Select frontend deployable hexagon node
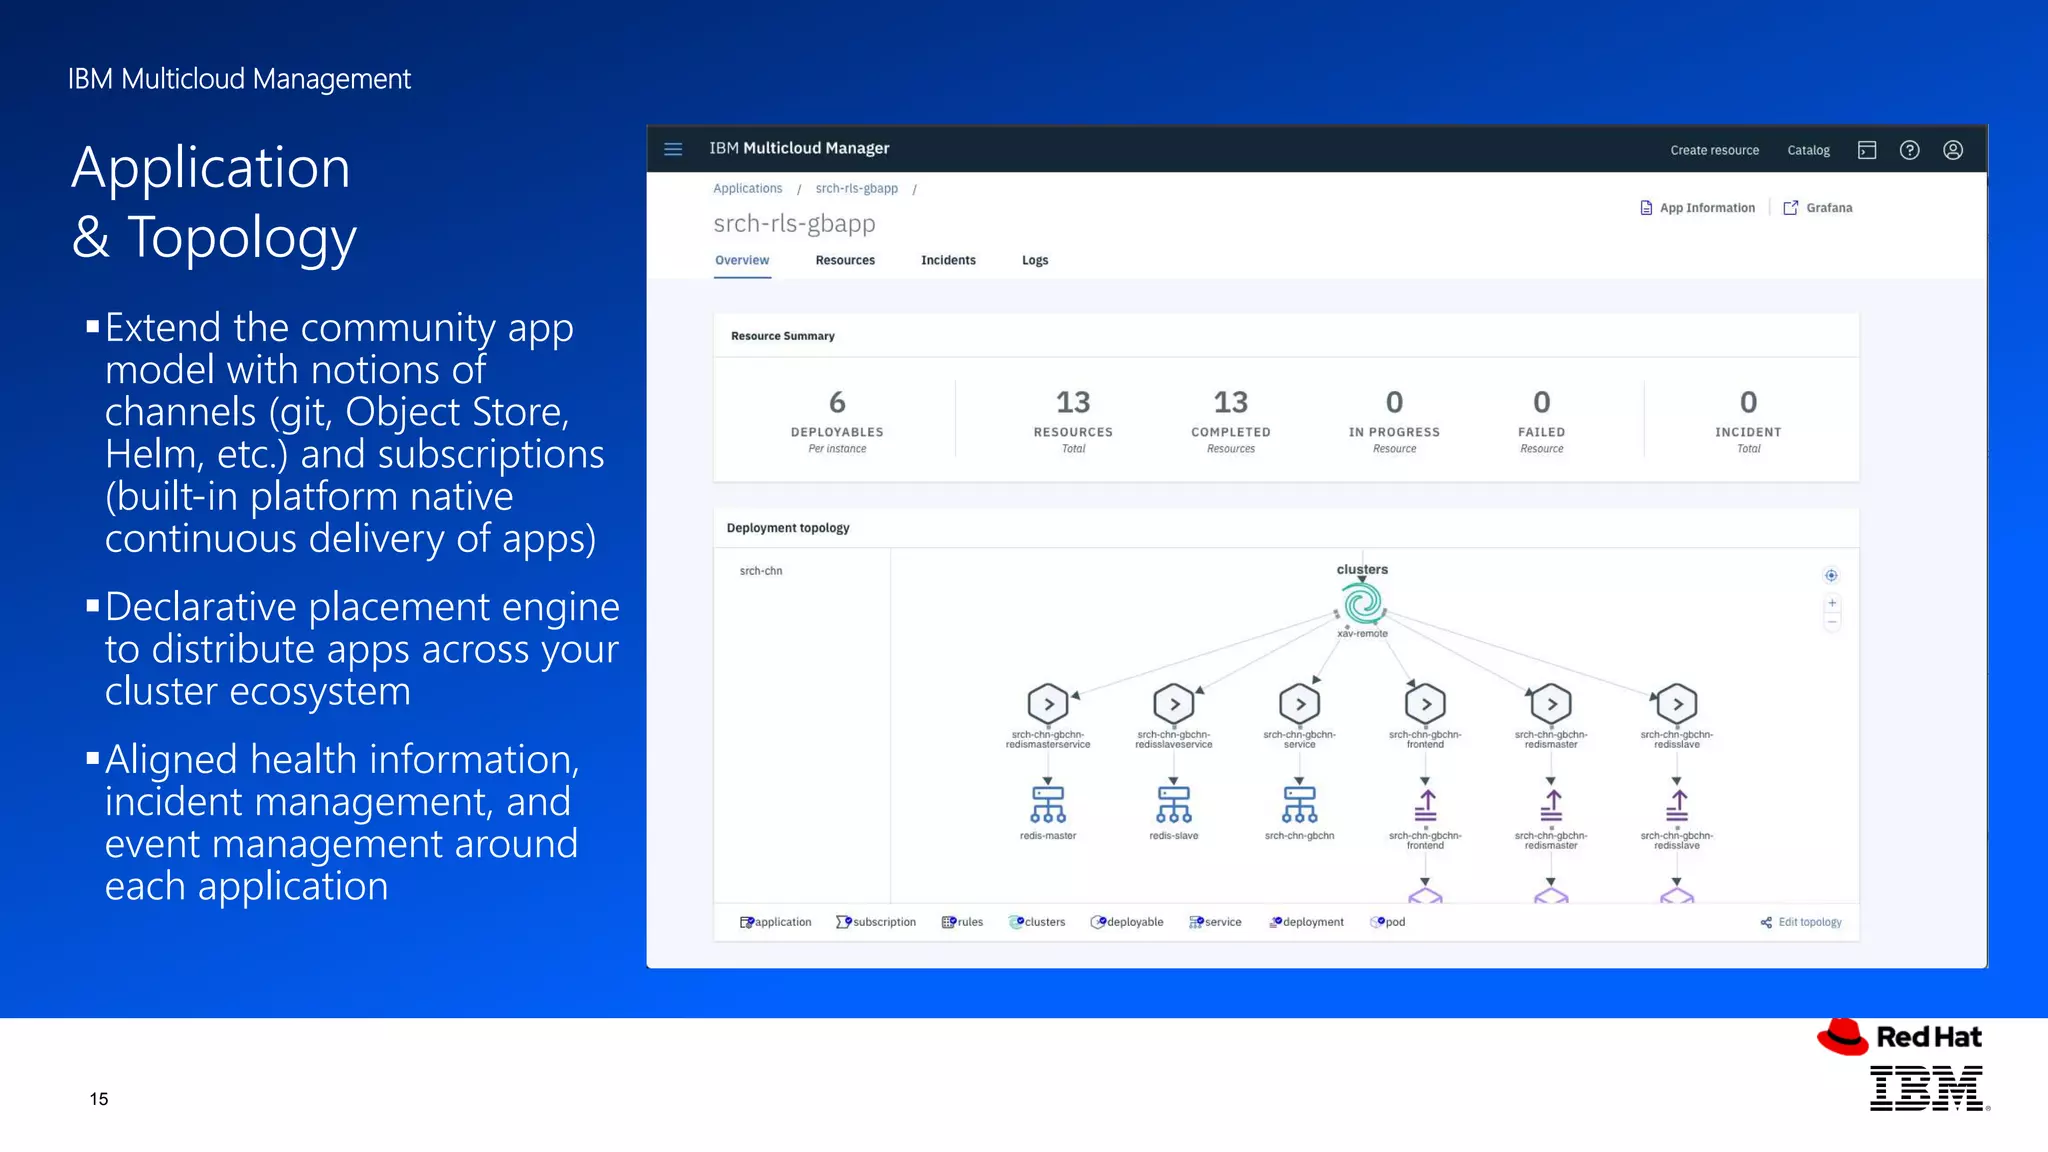Viewport: 2048px width, 1152px height. tap(1425, 704)
